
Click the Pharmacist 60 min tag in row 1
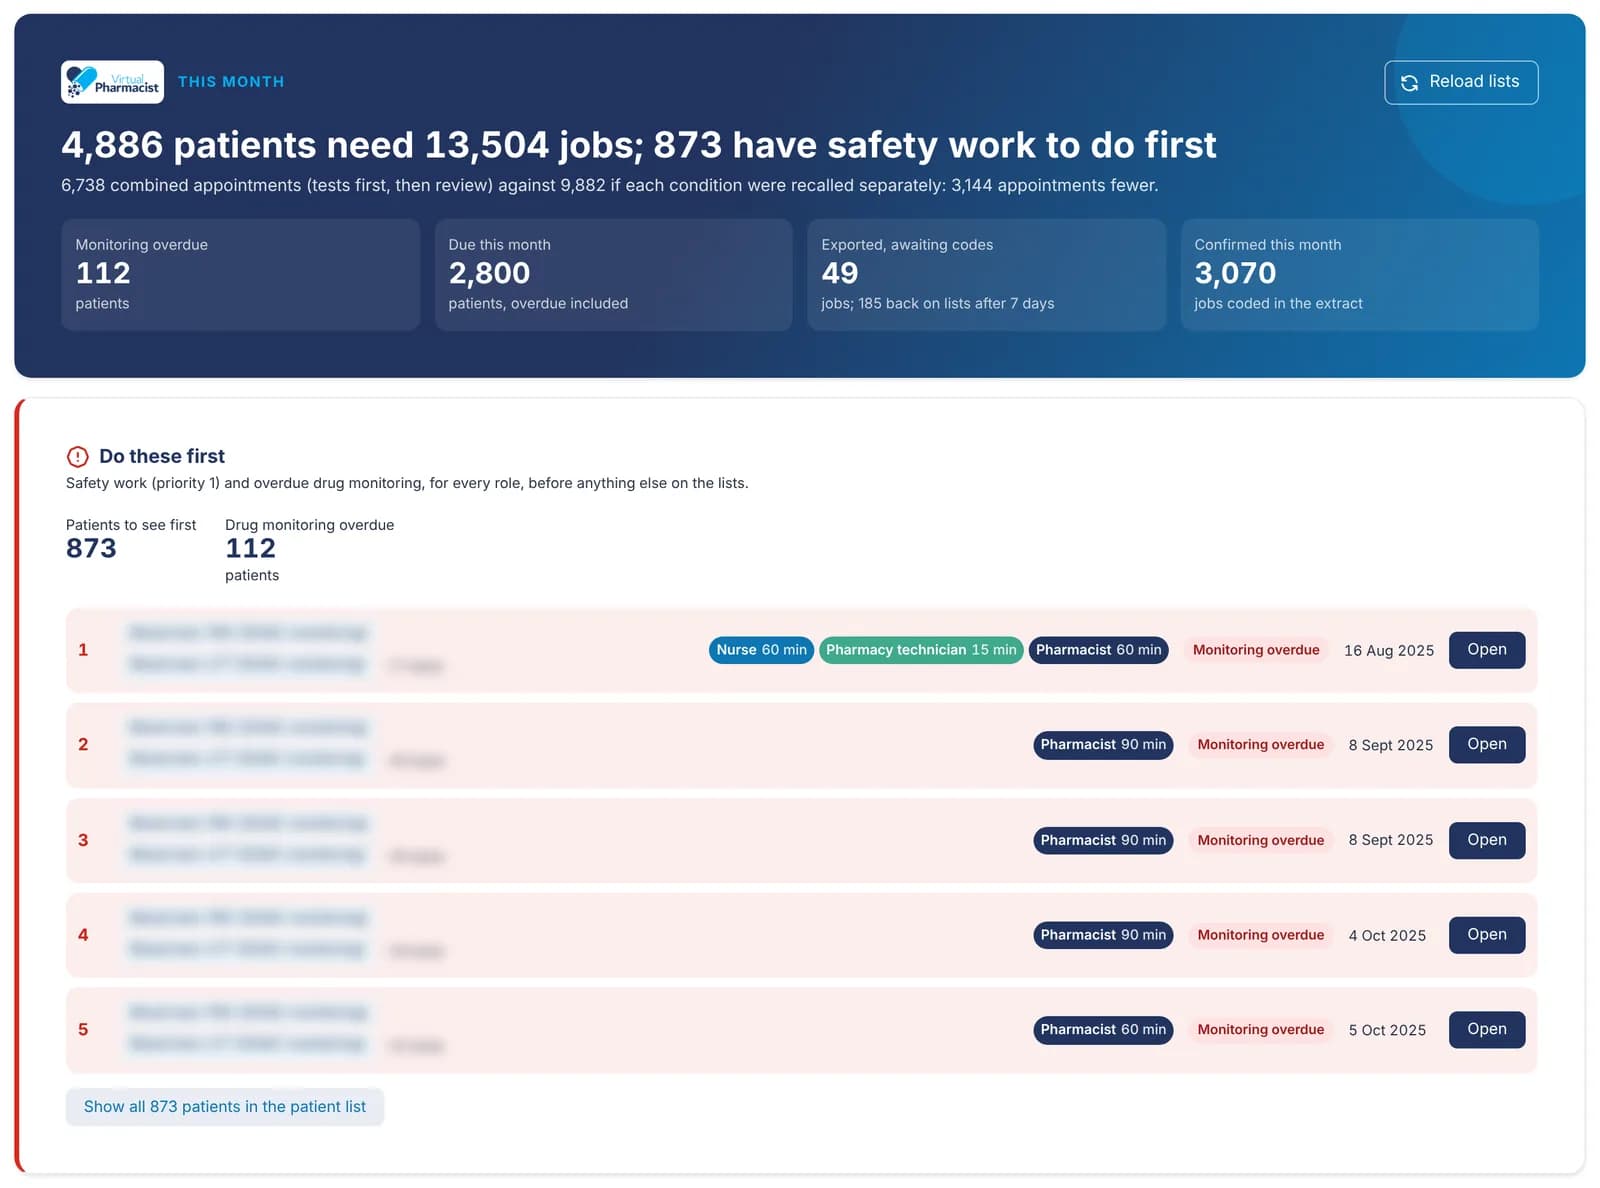tap(1098, 650)
